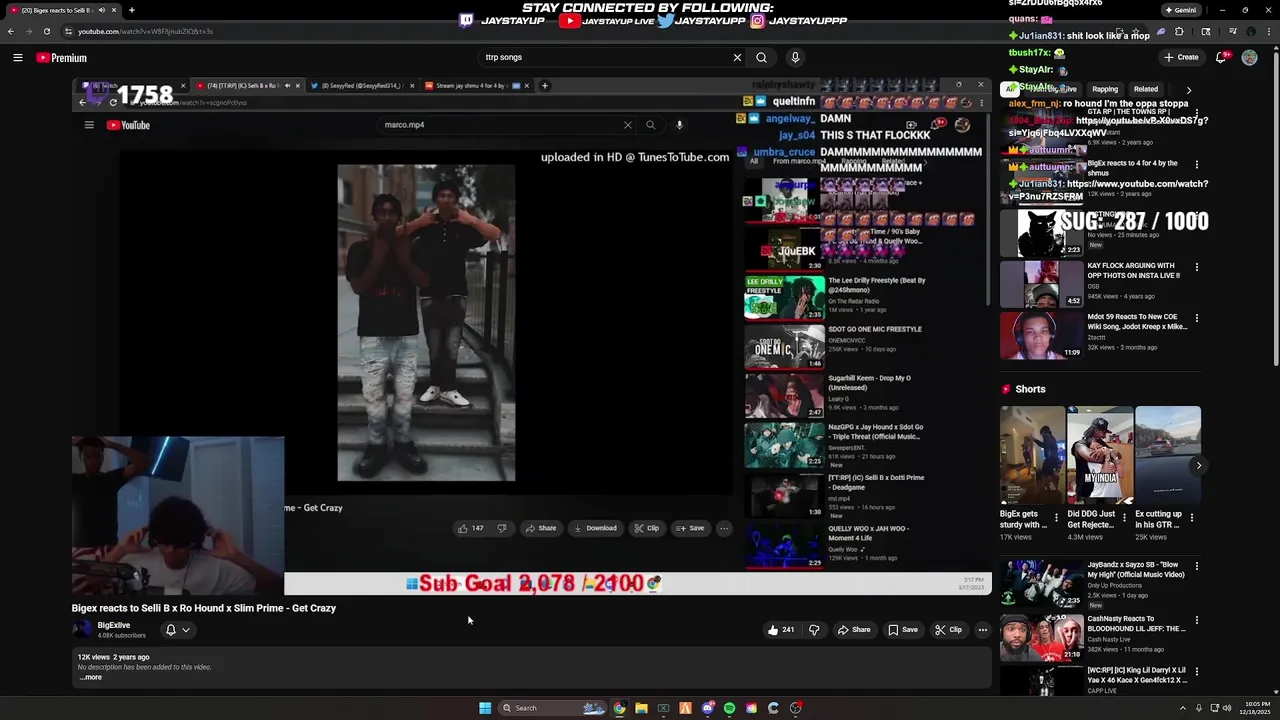Open the BigExlive channel name link

click(114, 626)
